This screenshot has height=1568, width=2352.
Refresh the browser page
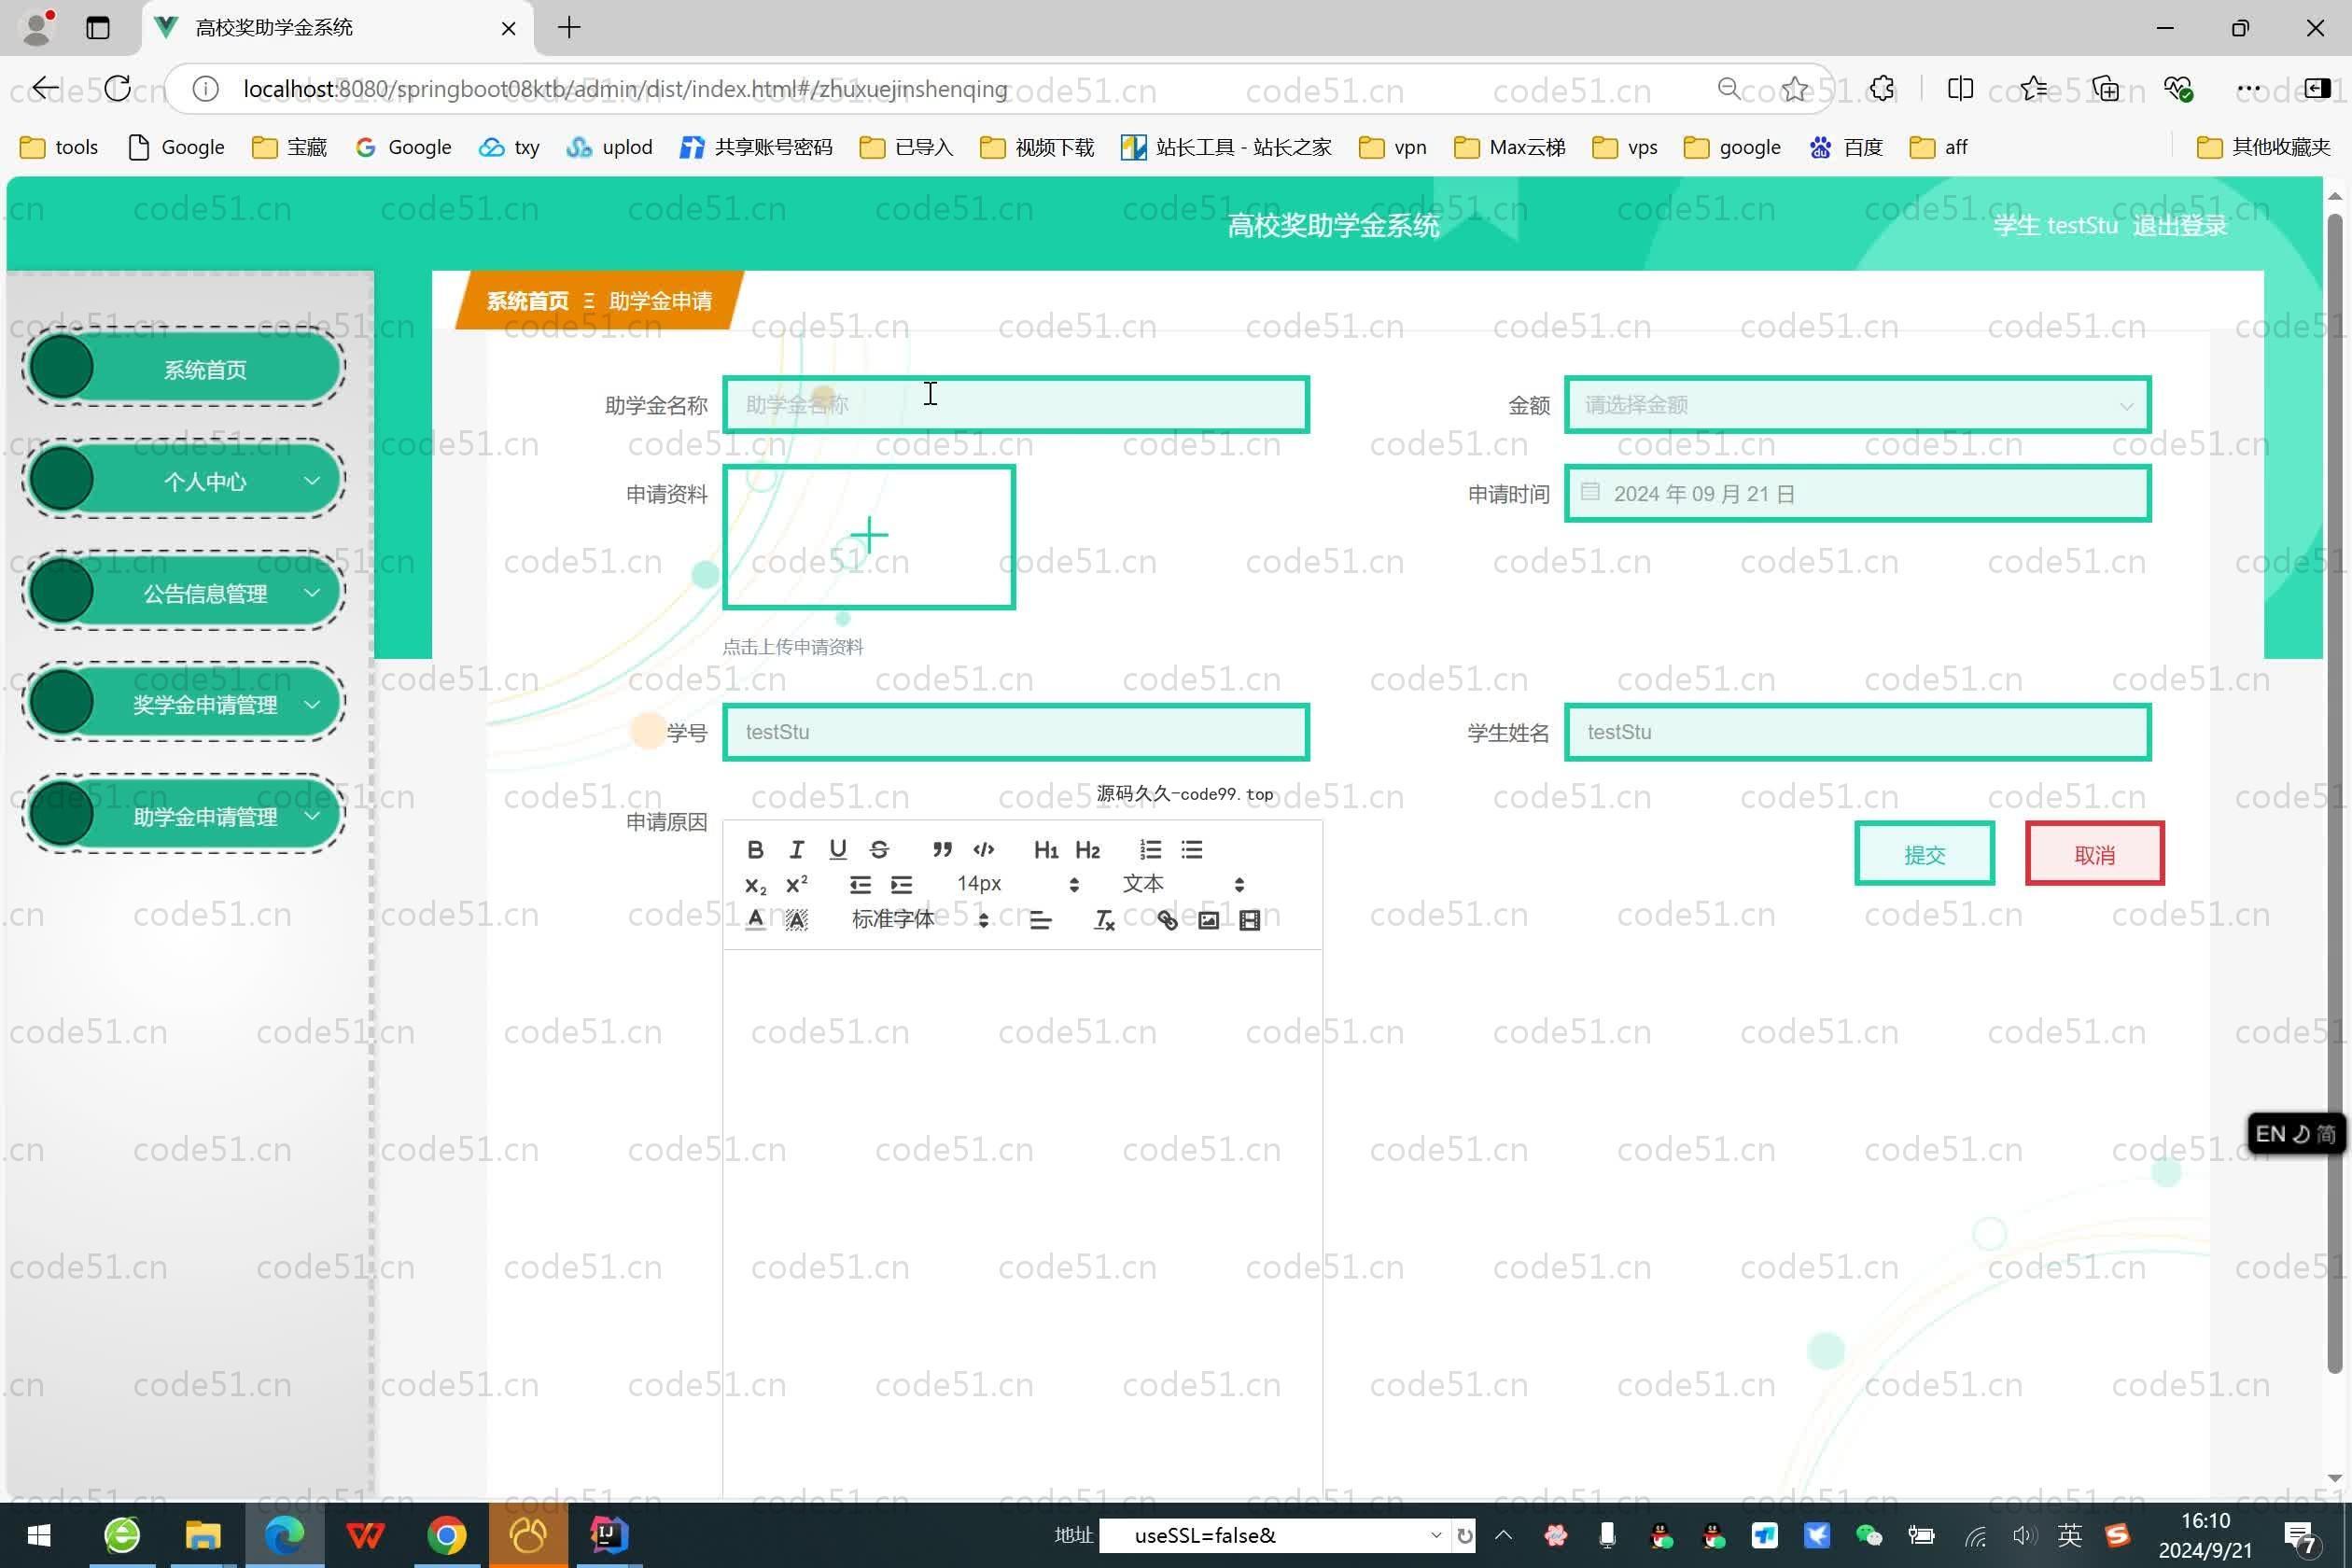(x=117, y=89)
